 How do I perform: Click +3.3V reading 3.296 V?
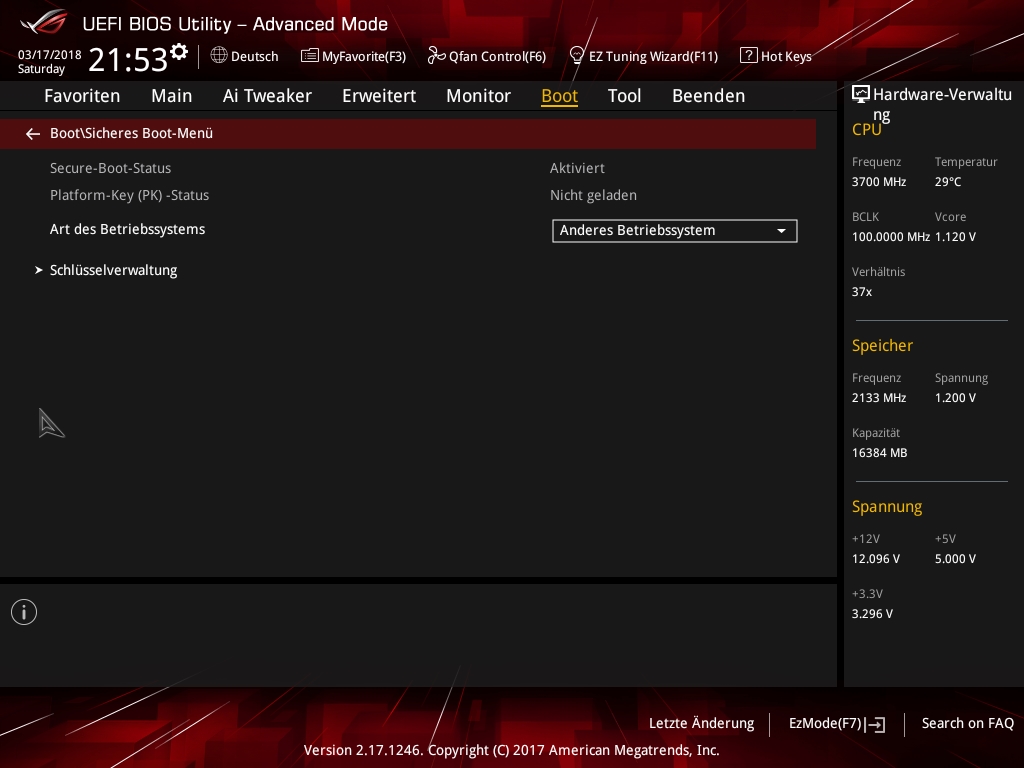(872, 614)
